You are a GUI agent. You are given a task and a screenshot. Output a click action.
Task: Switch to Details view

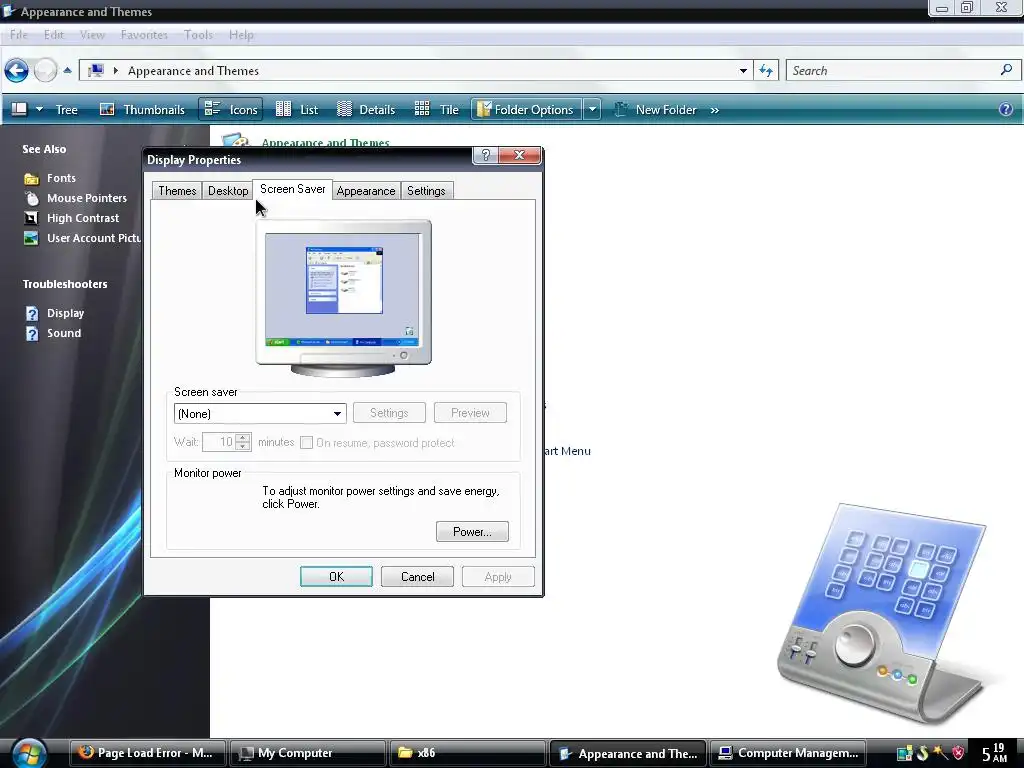pyautogui.click(x=366, y=110)
